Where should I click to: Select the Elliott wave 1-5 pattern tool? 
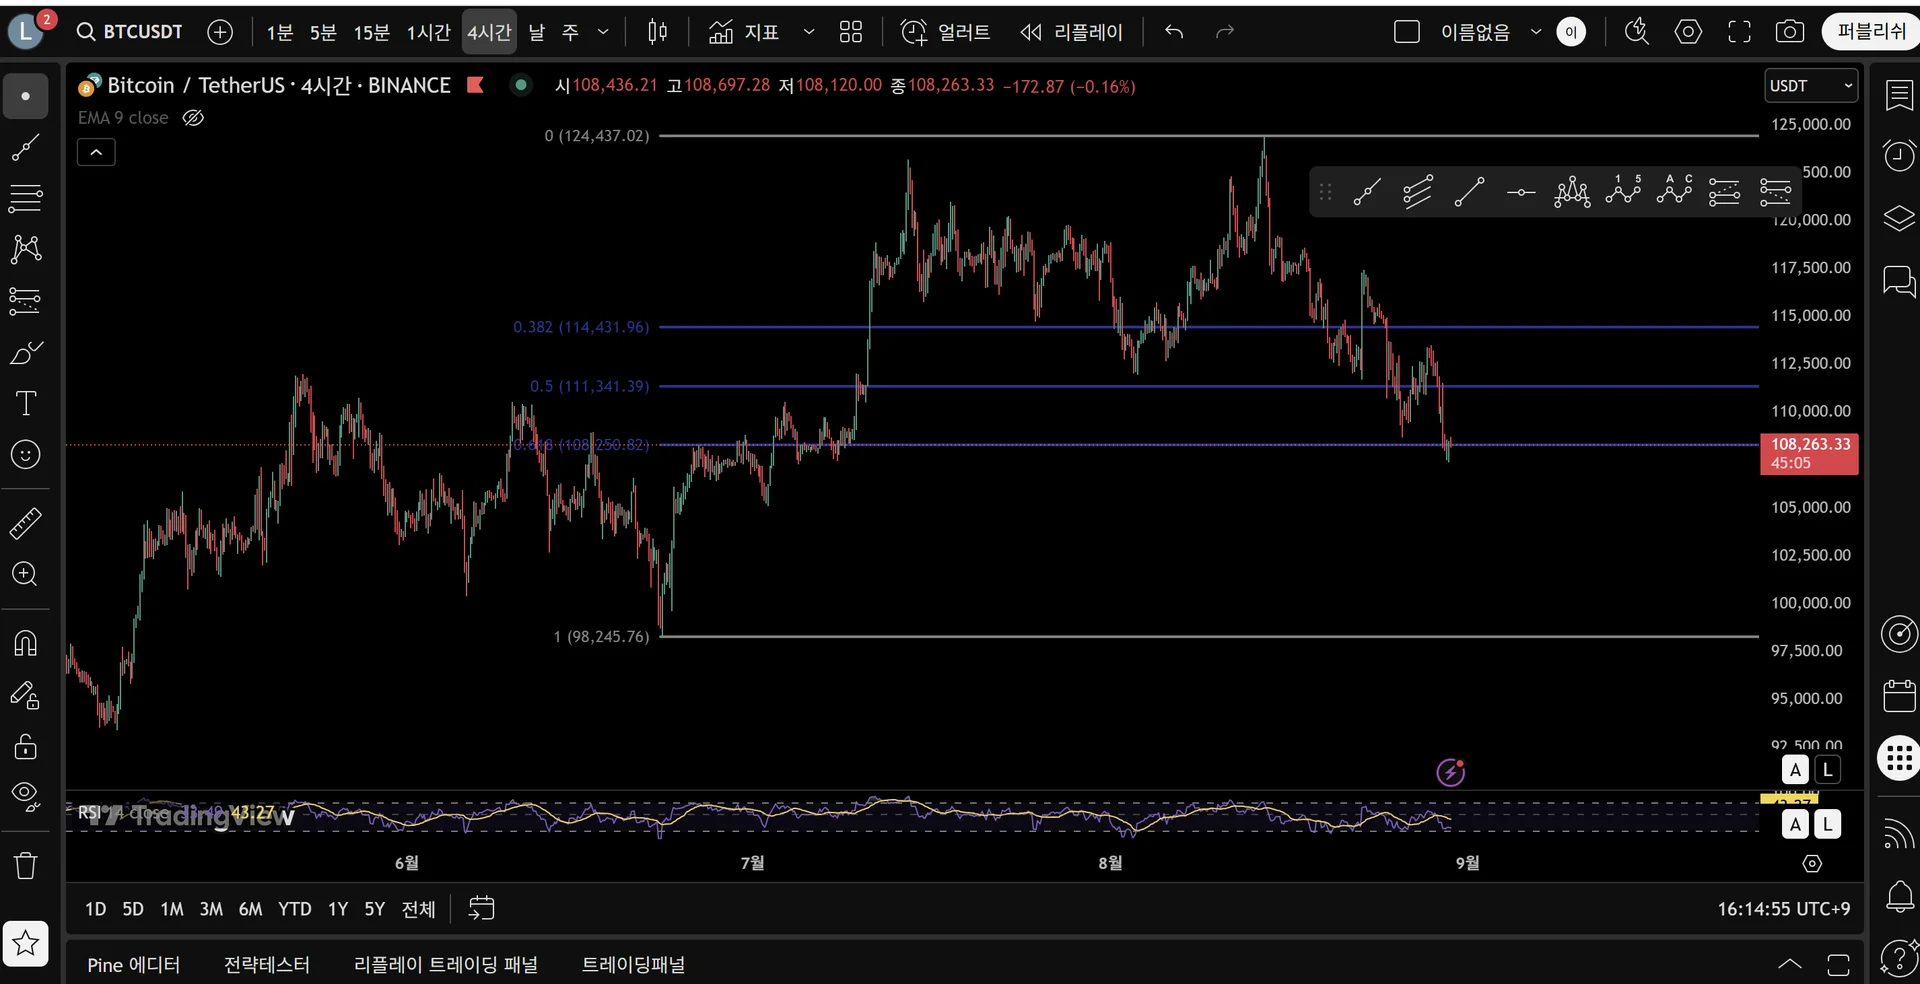click(x=1623, y=190)
